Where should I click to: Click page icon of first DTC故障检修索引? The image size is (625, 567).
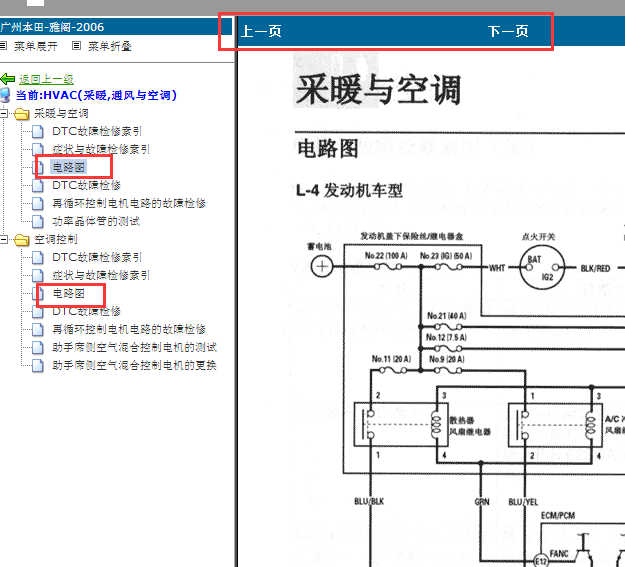(37, 132)
